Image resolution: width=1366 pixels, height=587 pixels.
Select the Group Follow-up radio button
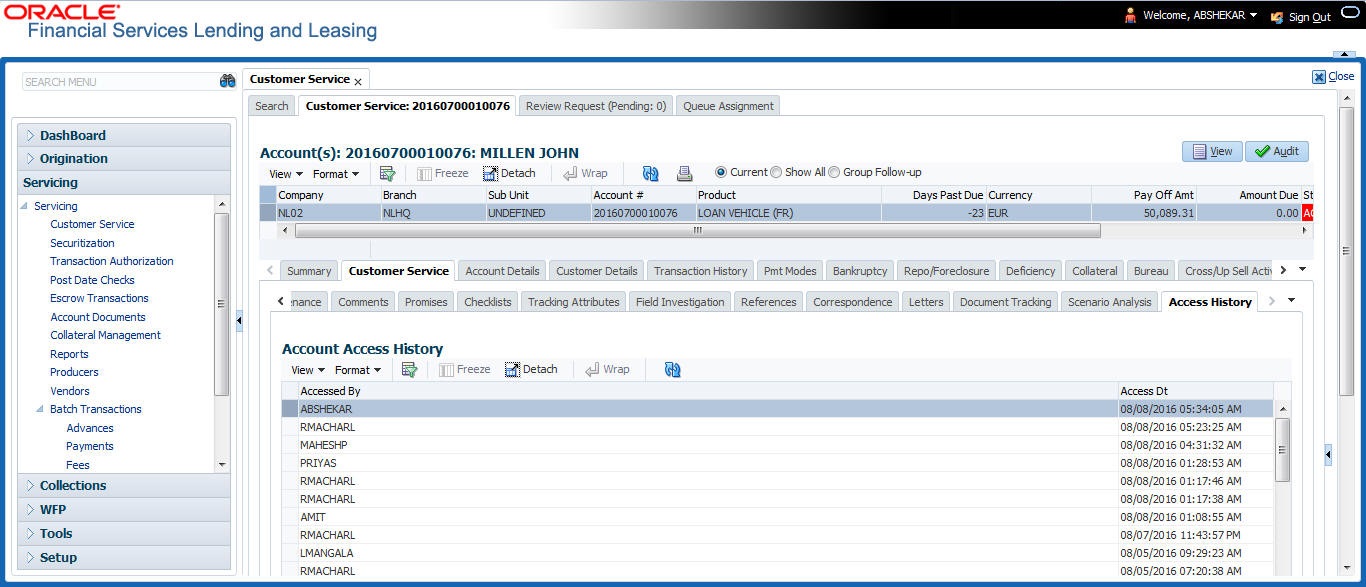click(834, 172)
